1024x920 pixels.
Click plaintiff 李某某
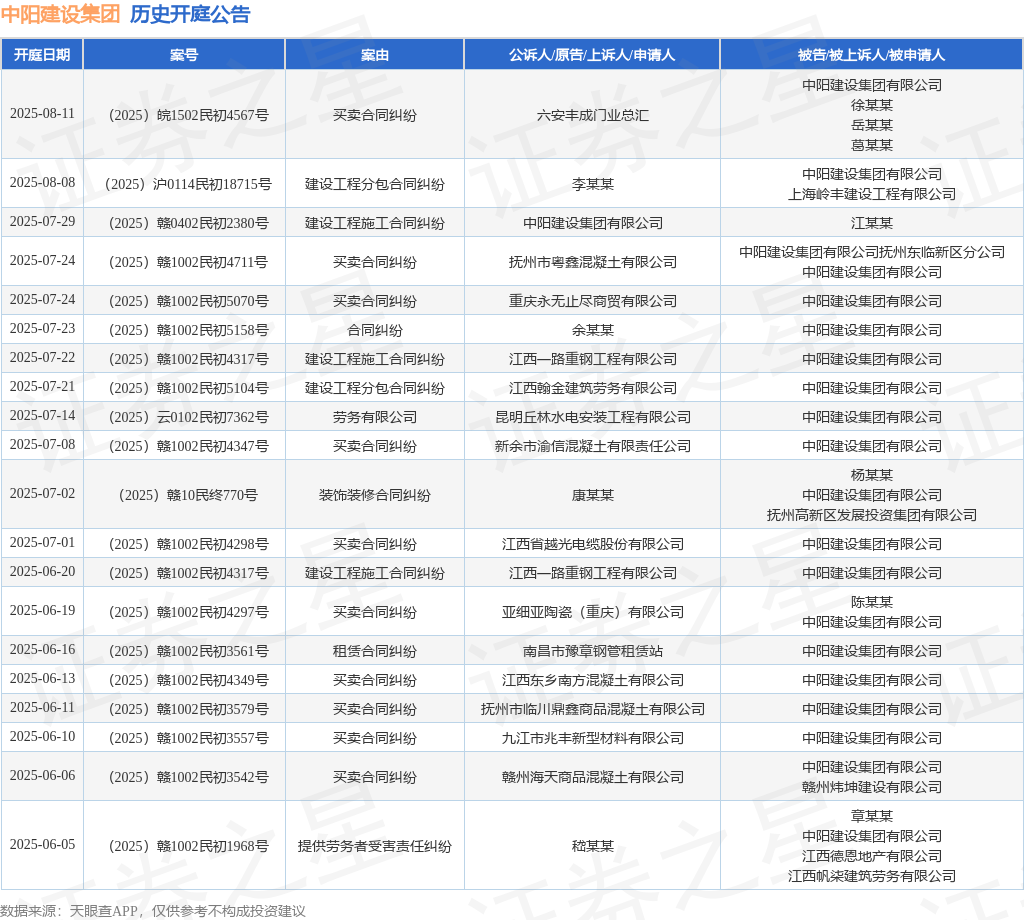click(x=593, y=185)
